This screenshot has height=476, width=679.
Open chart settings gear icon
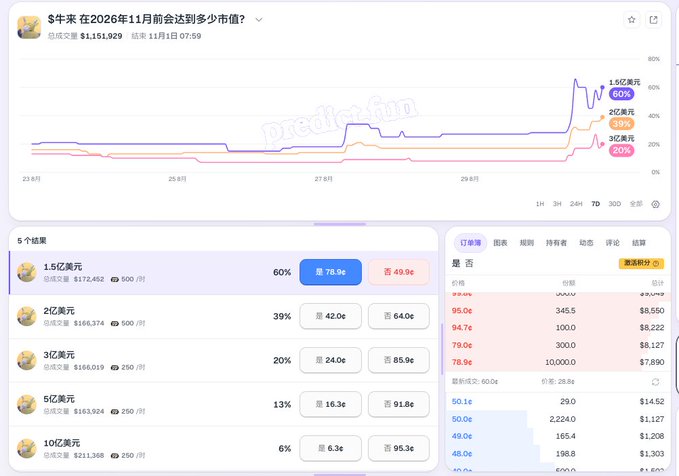[655, 204]
